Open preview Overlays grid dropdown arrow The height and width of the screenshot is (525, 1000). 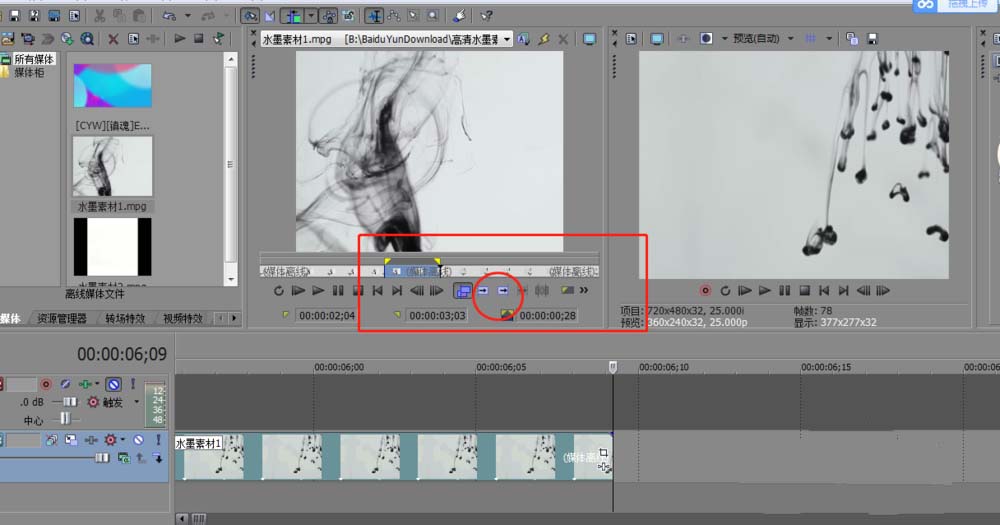(x=828, y=39)
